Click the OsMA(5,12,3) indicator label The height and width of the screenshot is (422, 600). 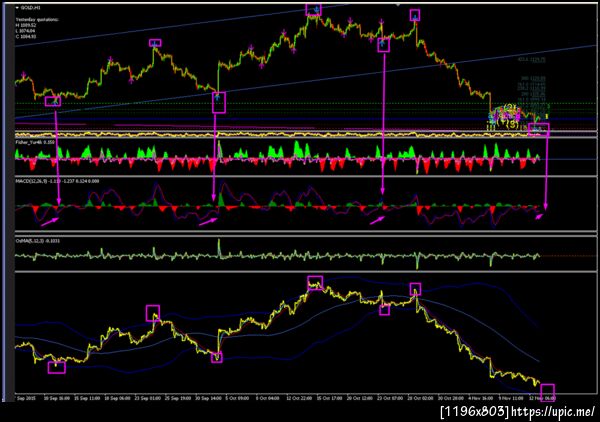click(x=38, y=241)
